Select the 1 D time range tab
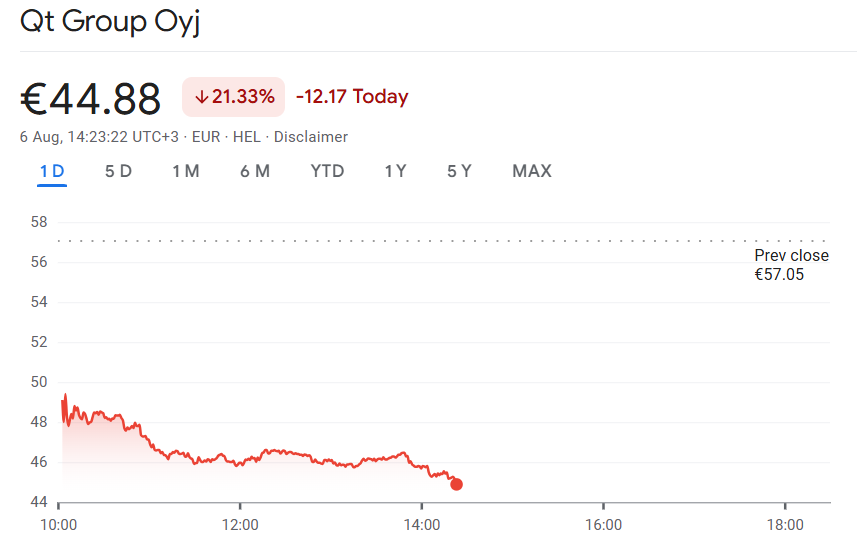The image size is (857, 550). [52, 171]
